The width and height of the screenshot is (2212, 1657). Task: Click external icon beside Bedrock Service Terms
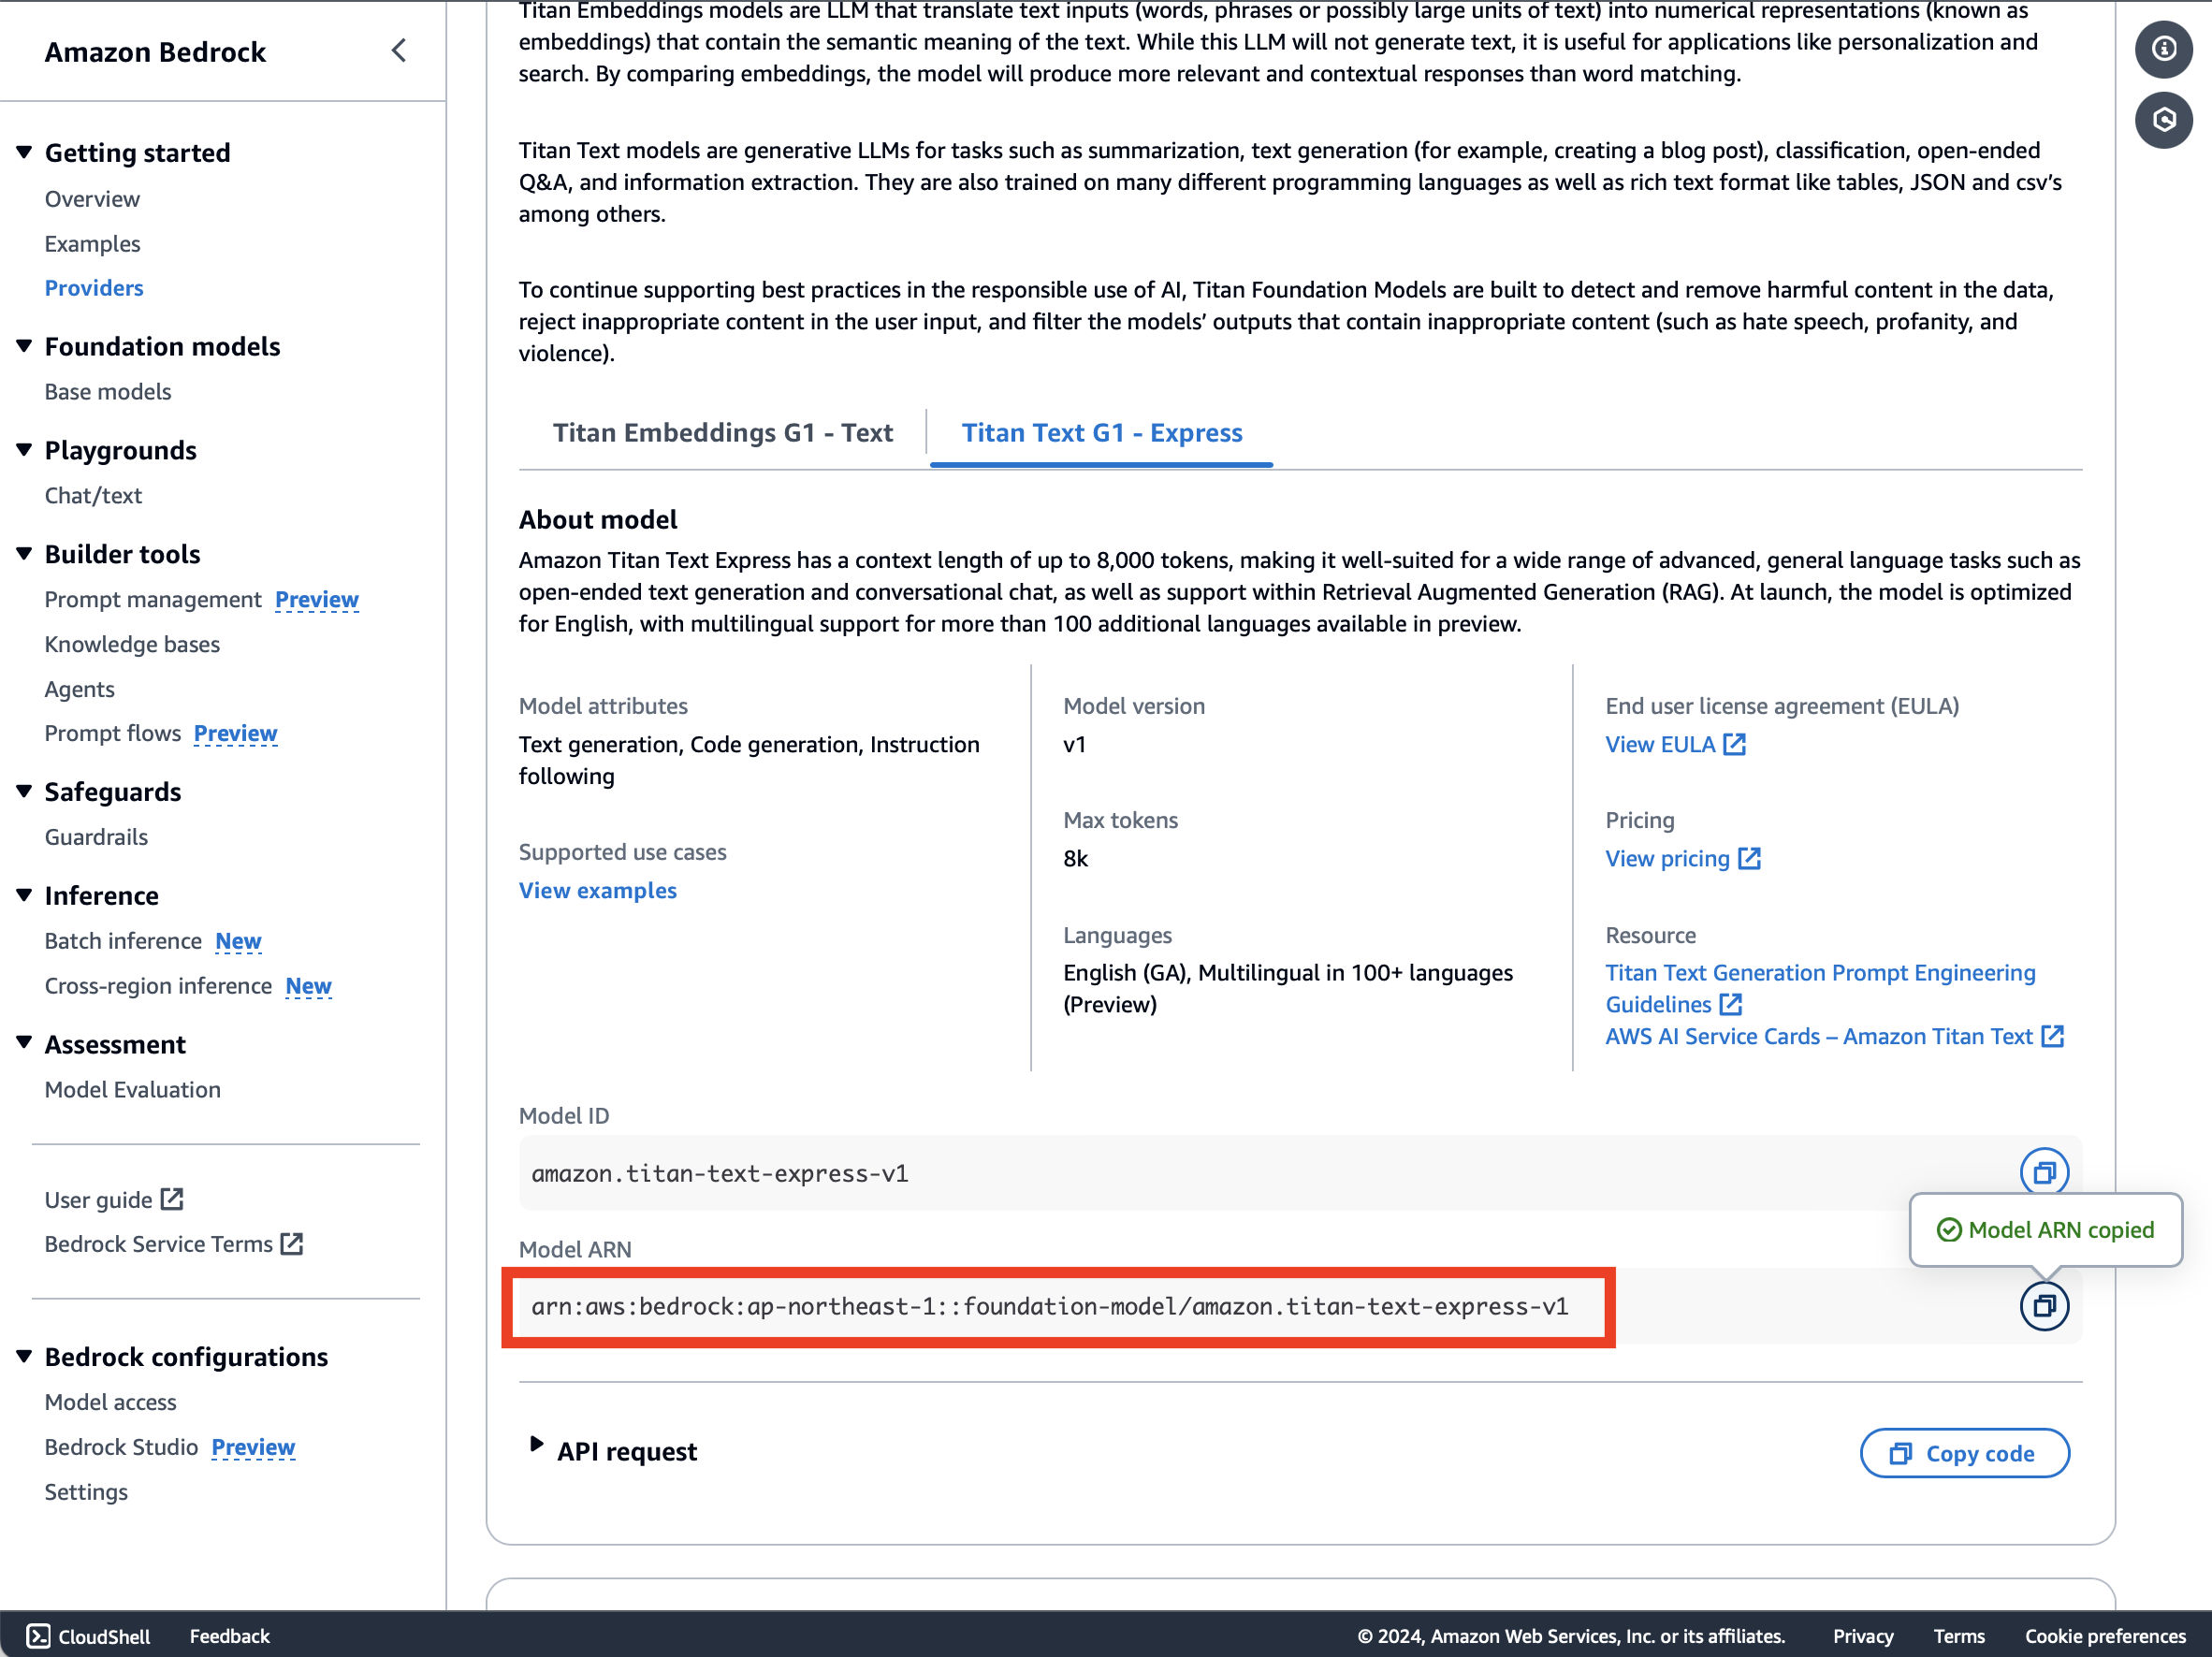pyautogui.click(x=292, y=1244)
